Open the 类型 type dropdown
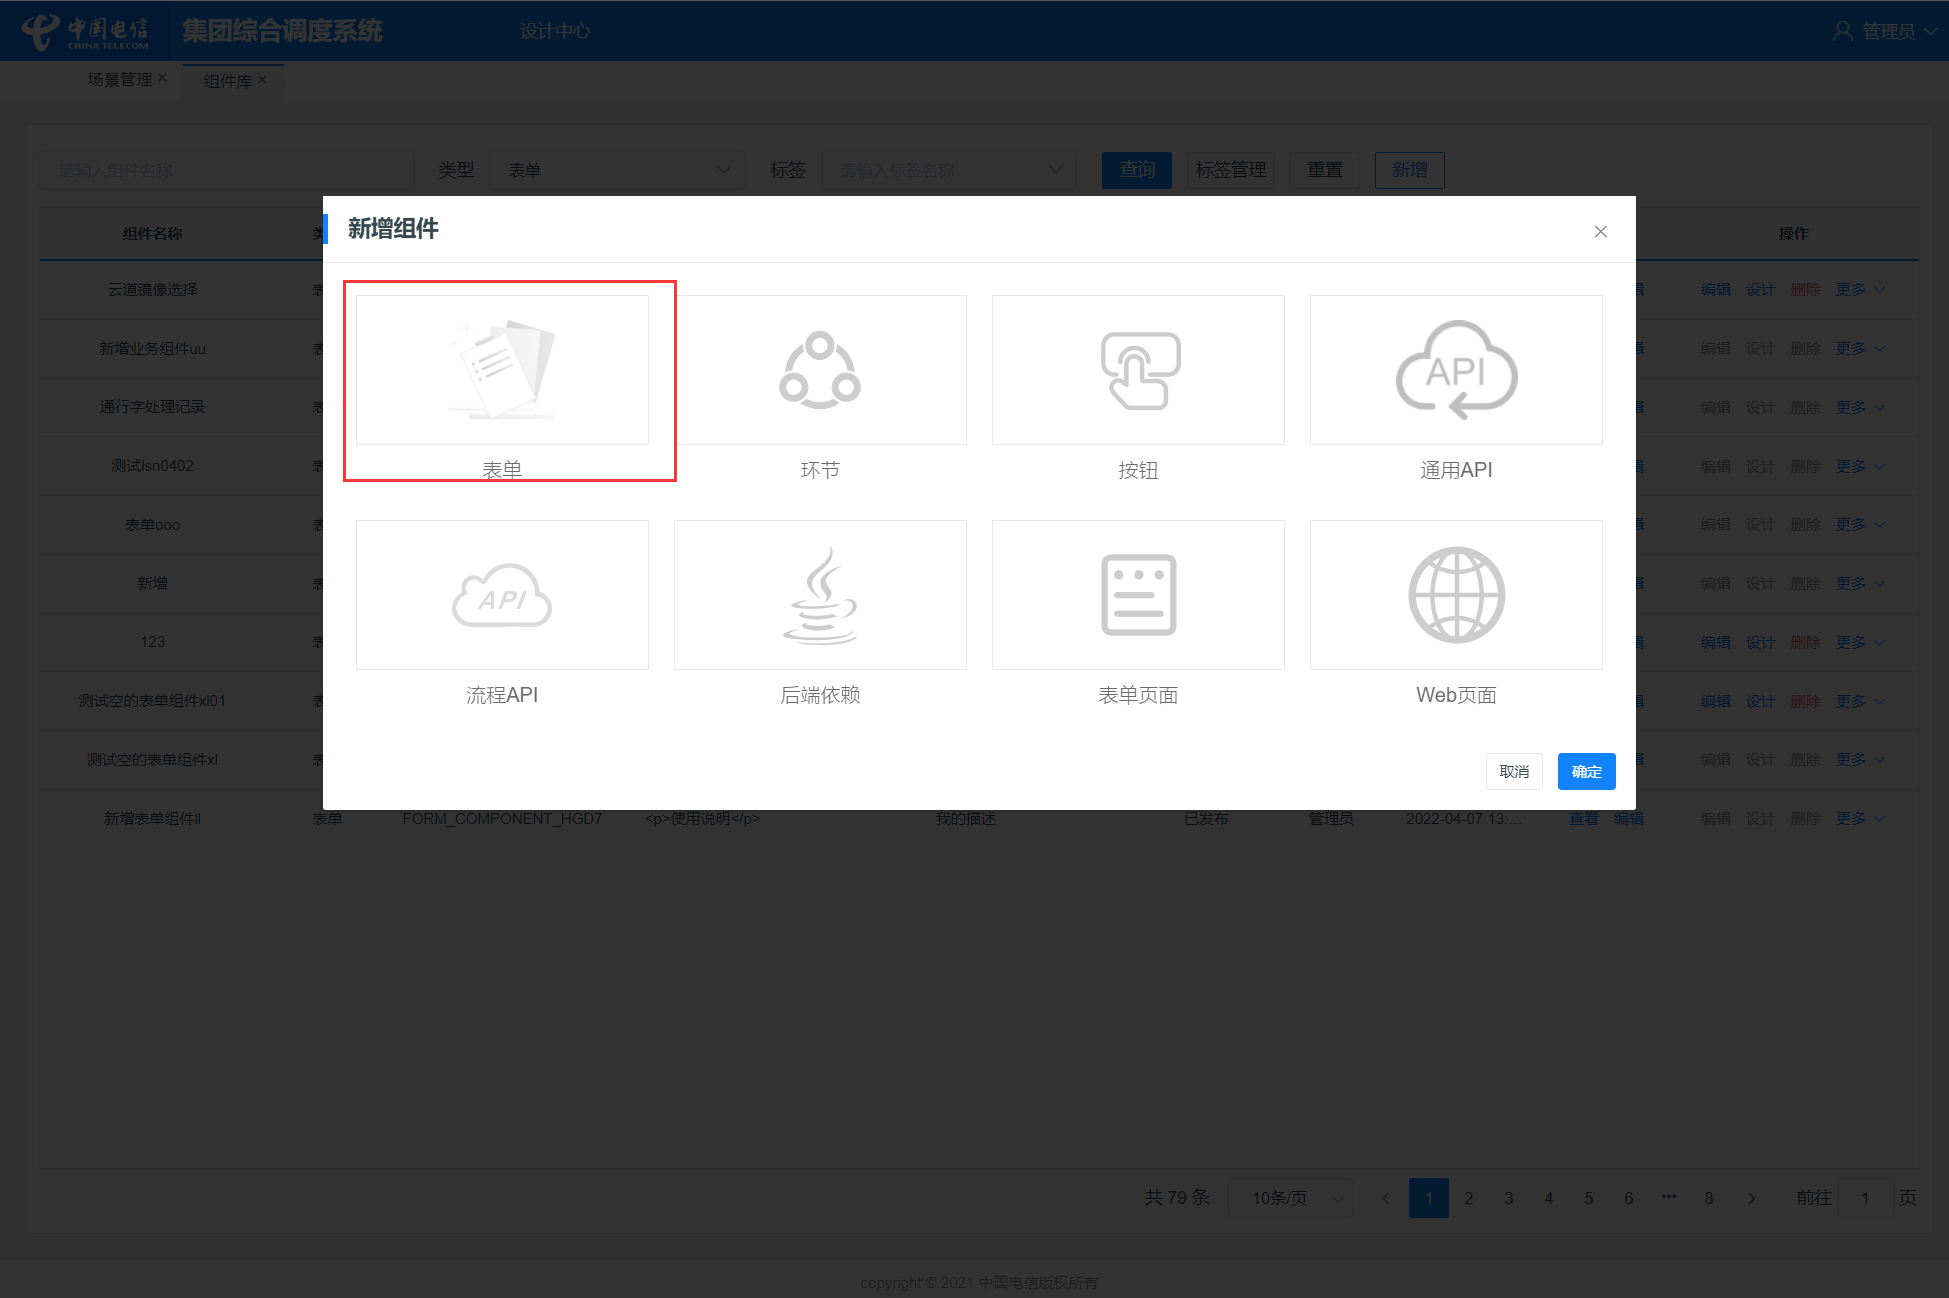This screenshot has width=1949, height=1298. pyautogui.click(x=617, y=170)
